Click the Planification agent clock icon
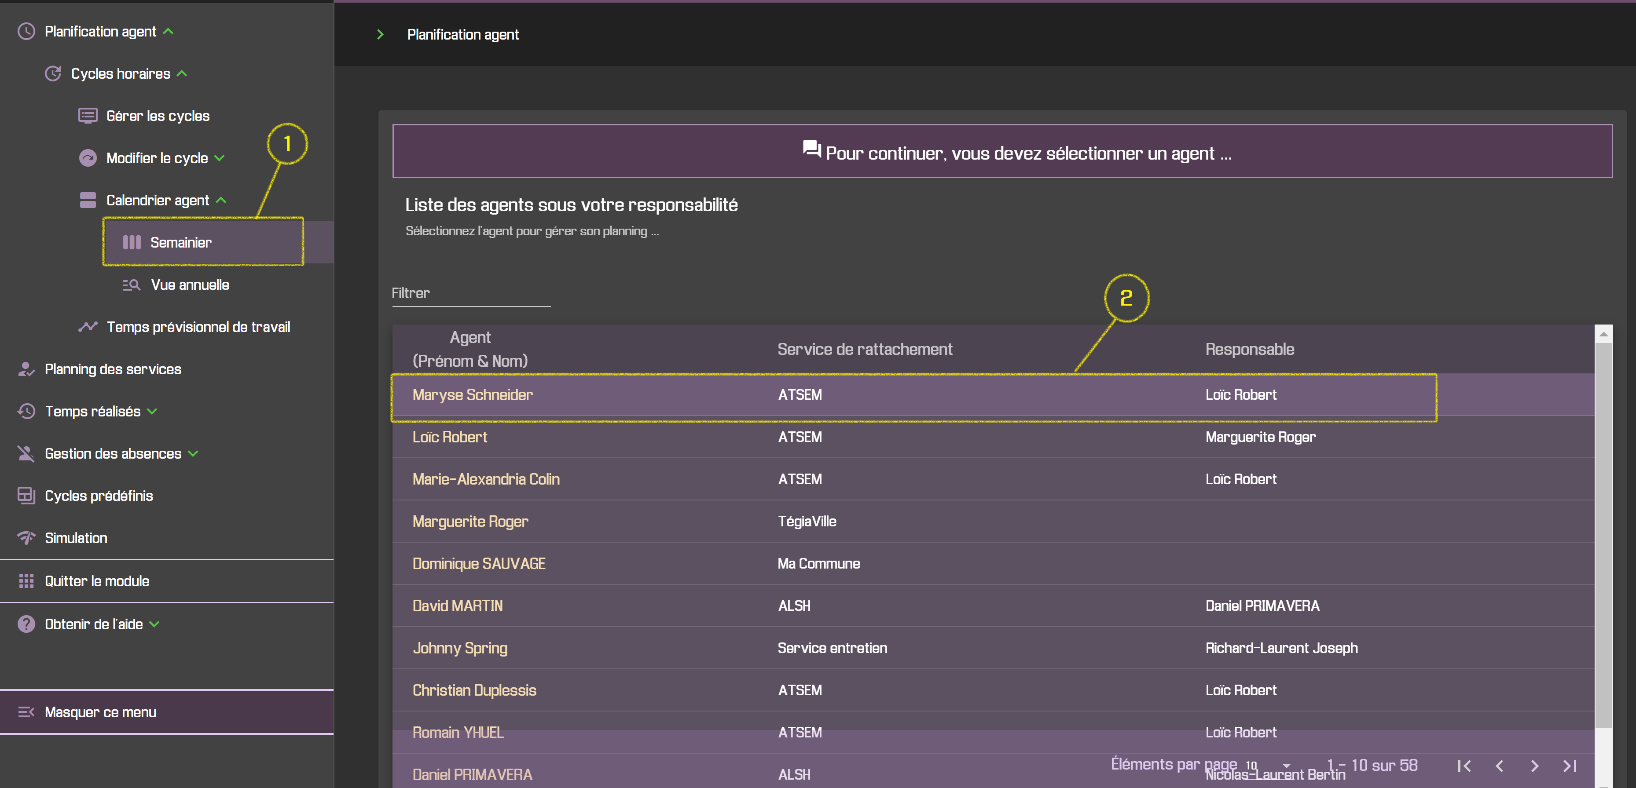The width and height of the screenshot is (1636, 788). point(27,32)
